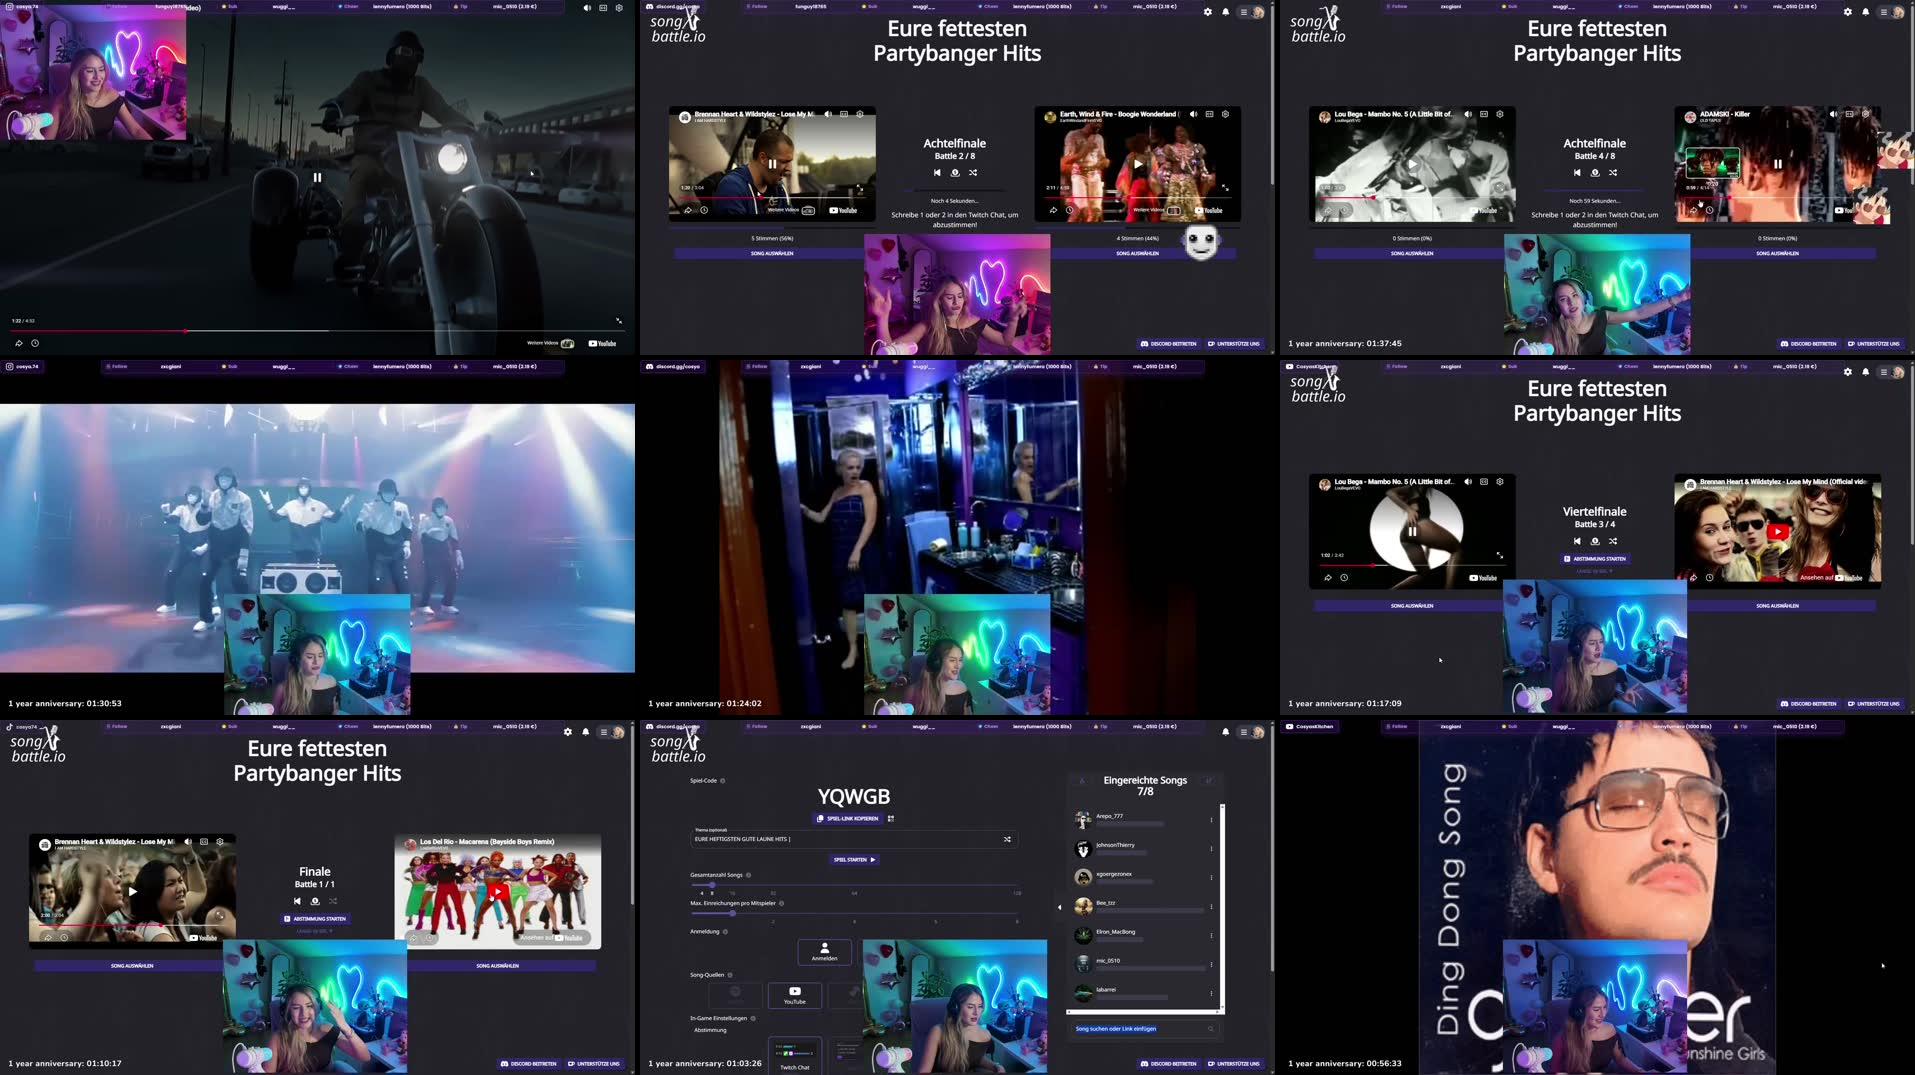Click the skip-back icon under Achtelfinale Battle 2/8
Viewport: 1915px width, 1075px height.
click(937, 172)
